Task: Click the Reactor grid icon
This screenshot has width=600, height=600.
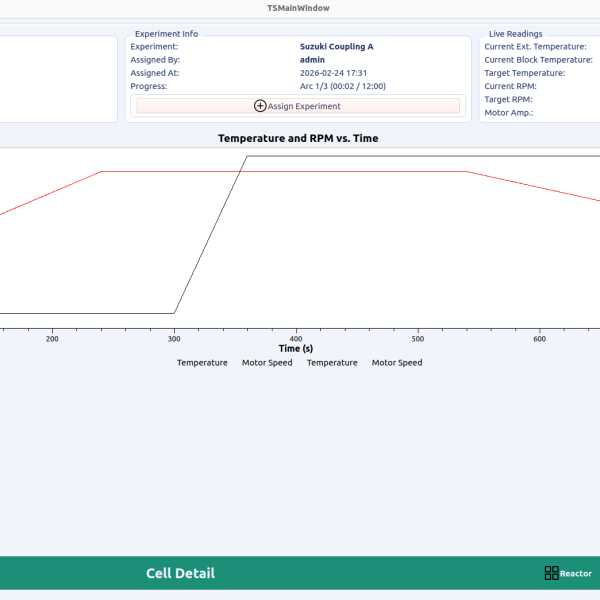Action: pos(551,573)
